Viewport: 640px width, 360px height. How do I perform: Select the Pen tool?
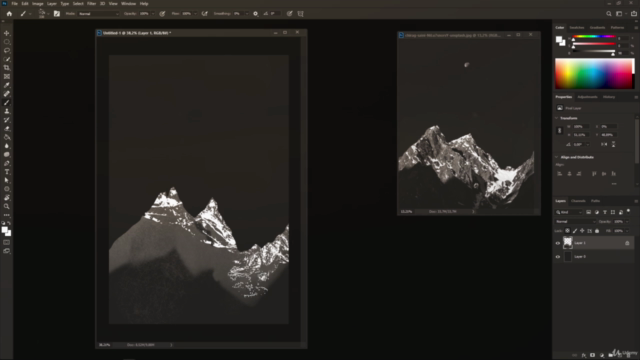(7, 163)
